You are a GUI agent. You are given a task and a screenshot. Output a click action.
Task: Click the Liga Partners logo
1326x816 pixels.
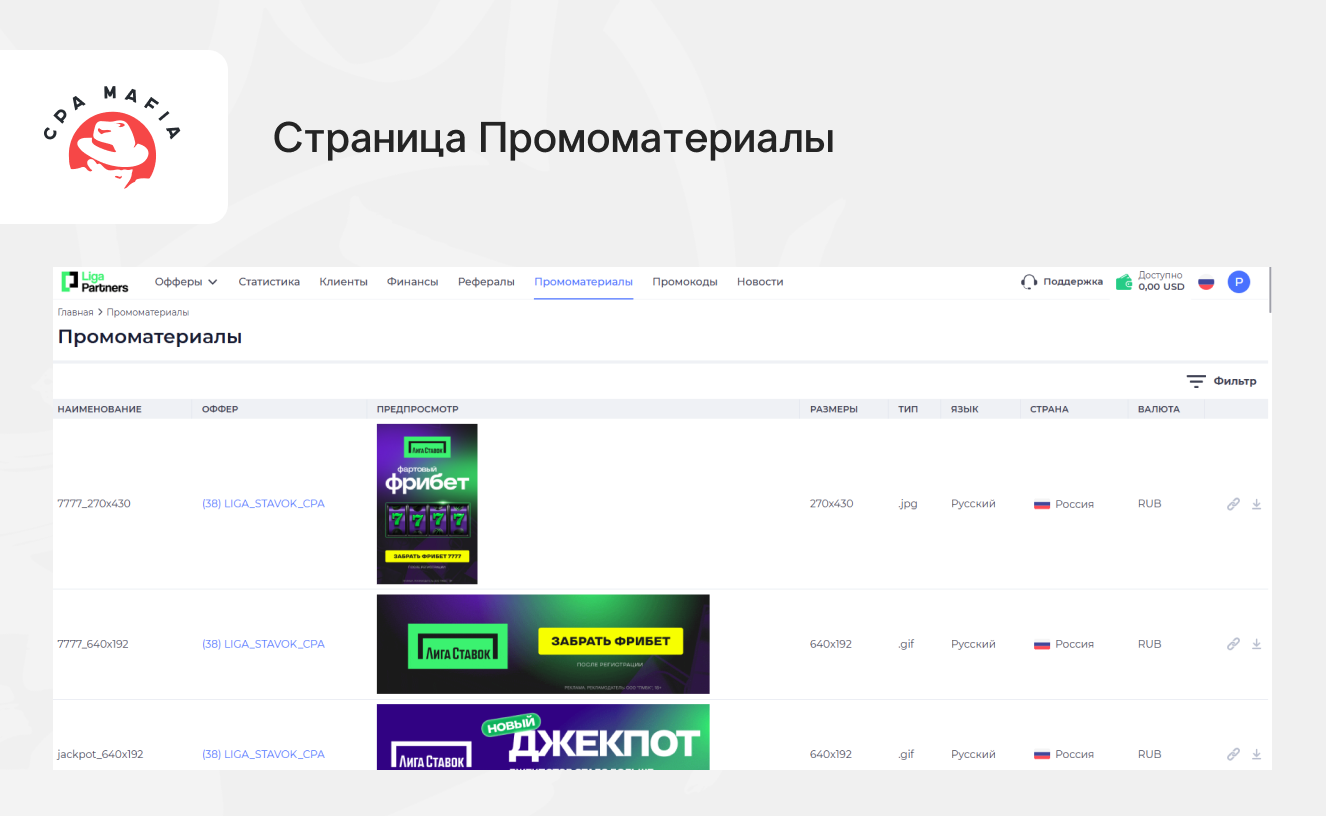(x=95, y=282)
